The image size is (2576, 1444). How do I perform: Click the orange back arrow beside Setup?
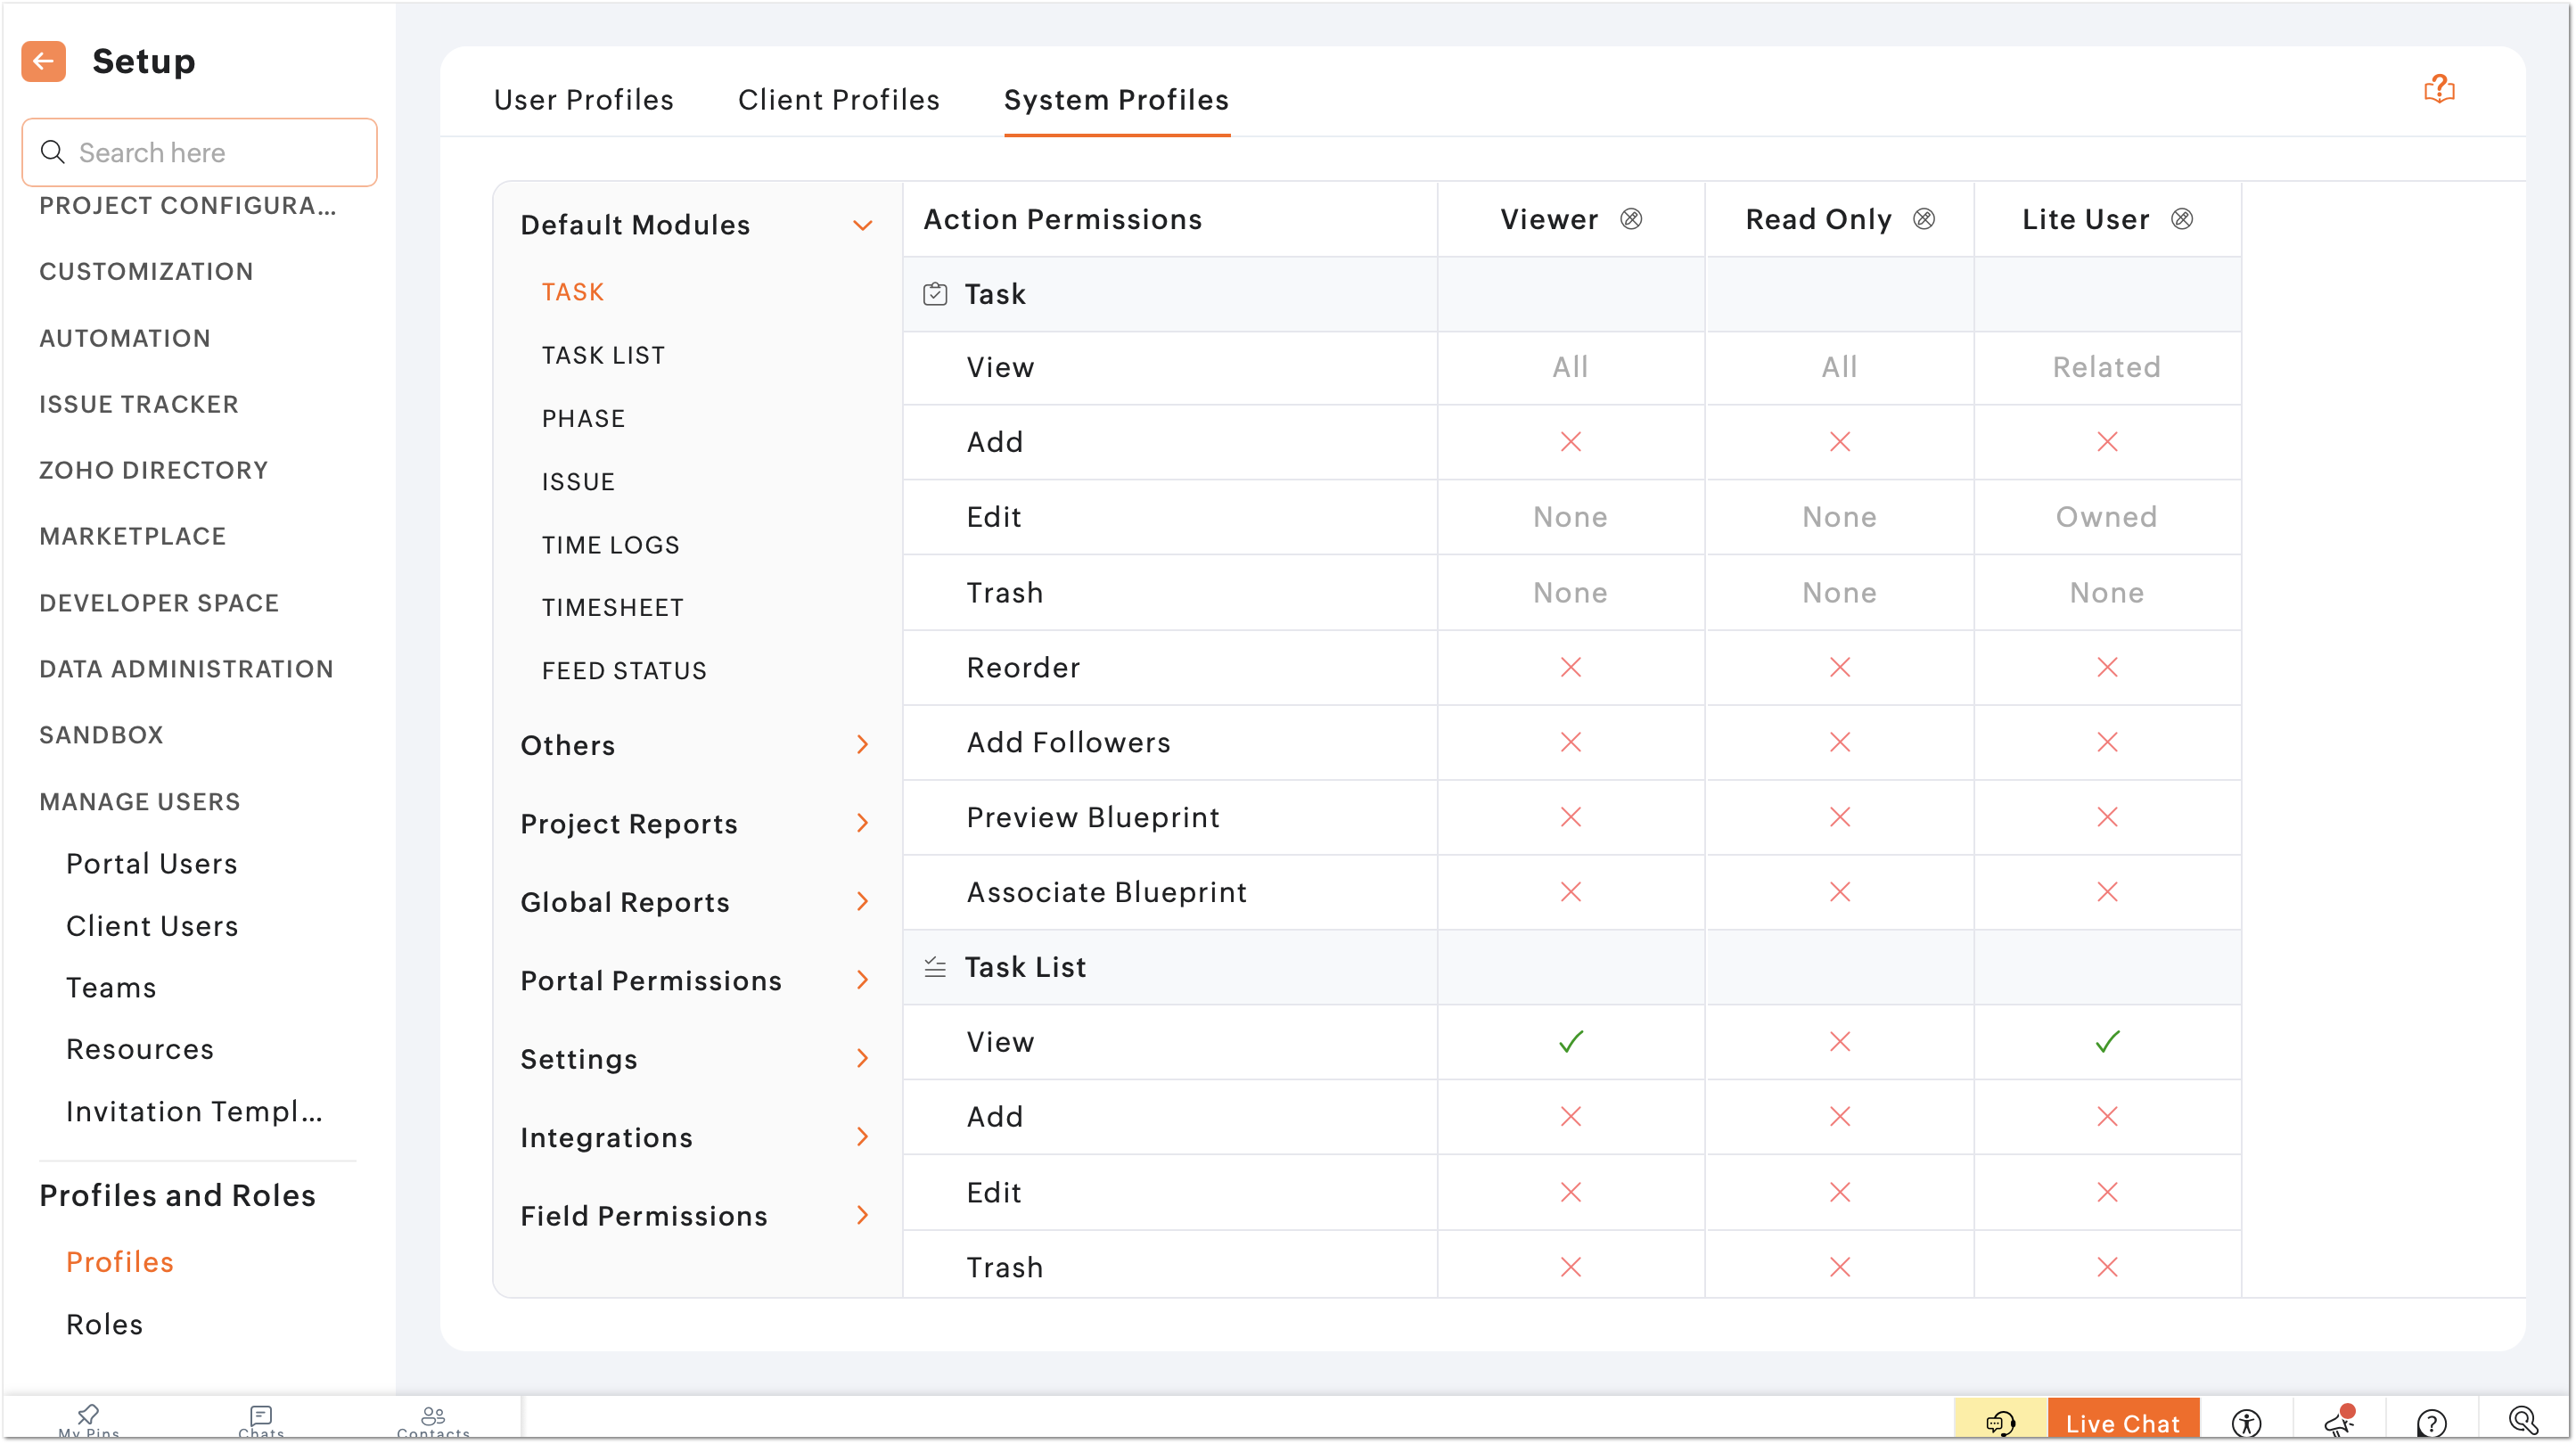43,62
